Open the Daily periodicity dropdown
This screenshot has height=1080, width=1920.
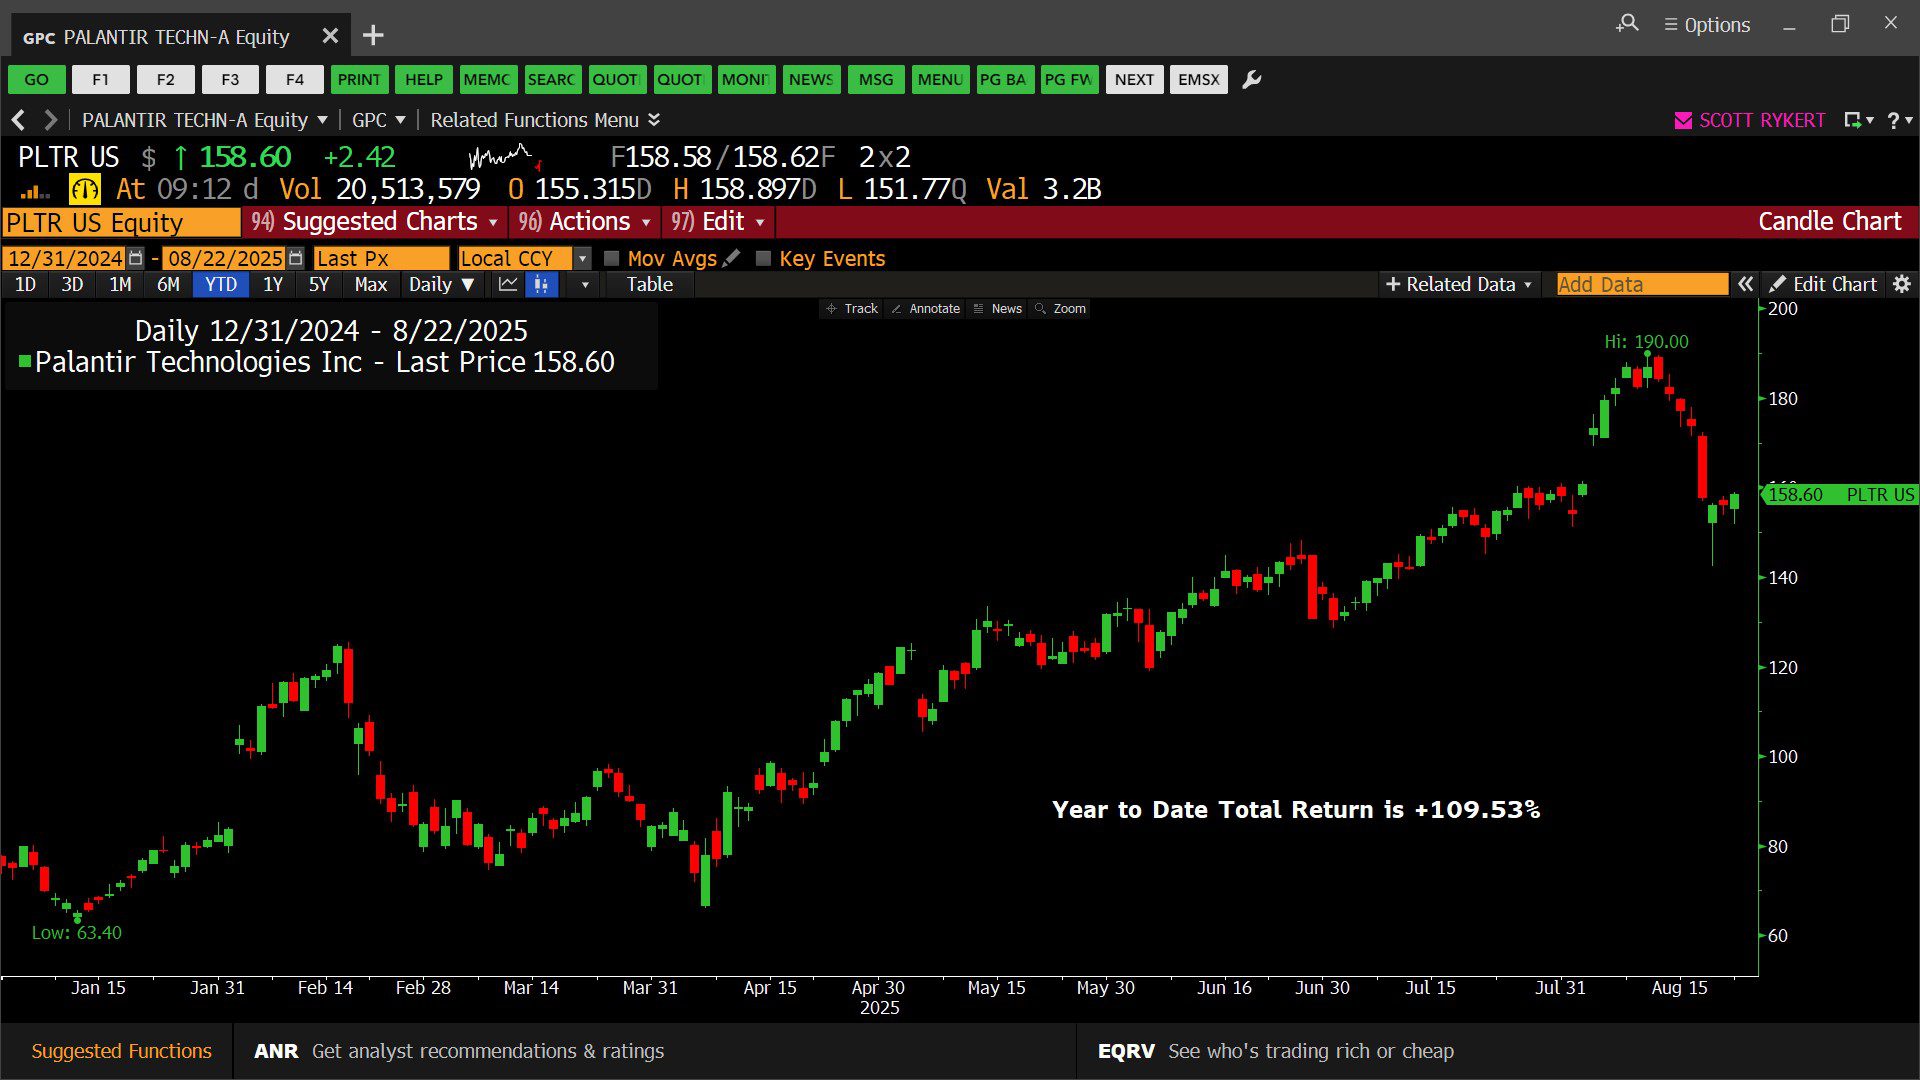pos(441,285)
